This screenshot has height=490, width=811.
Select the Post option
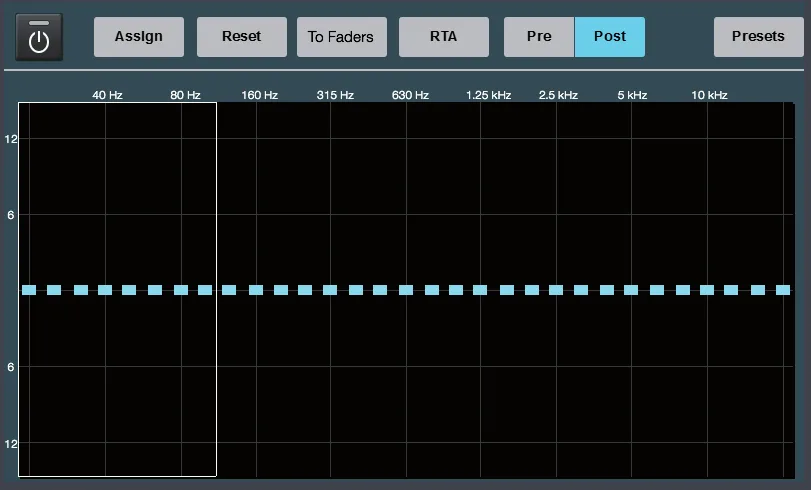click(x=610, y=37)
